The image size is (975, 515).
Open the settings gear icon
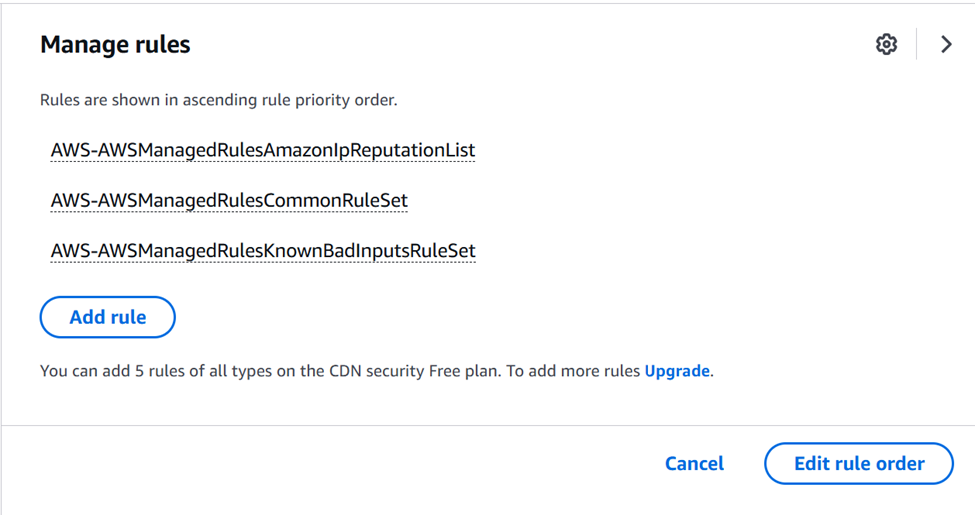(886, 44)
